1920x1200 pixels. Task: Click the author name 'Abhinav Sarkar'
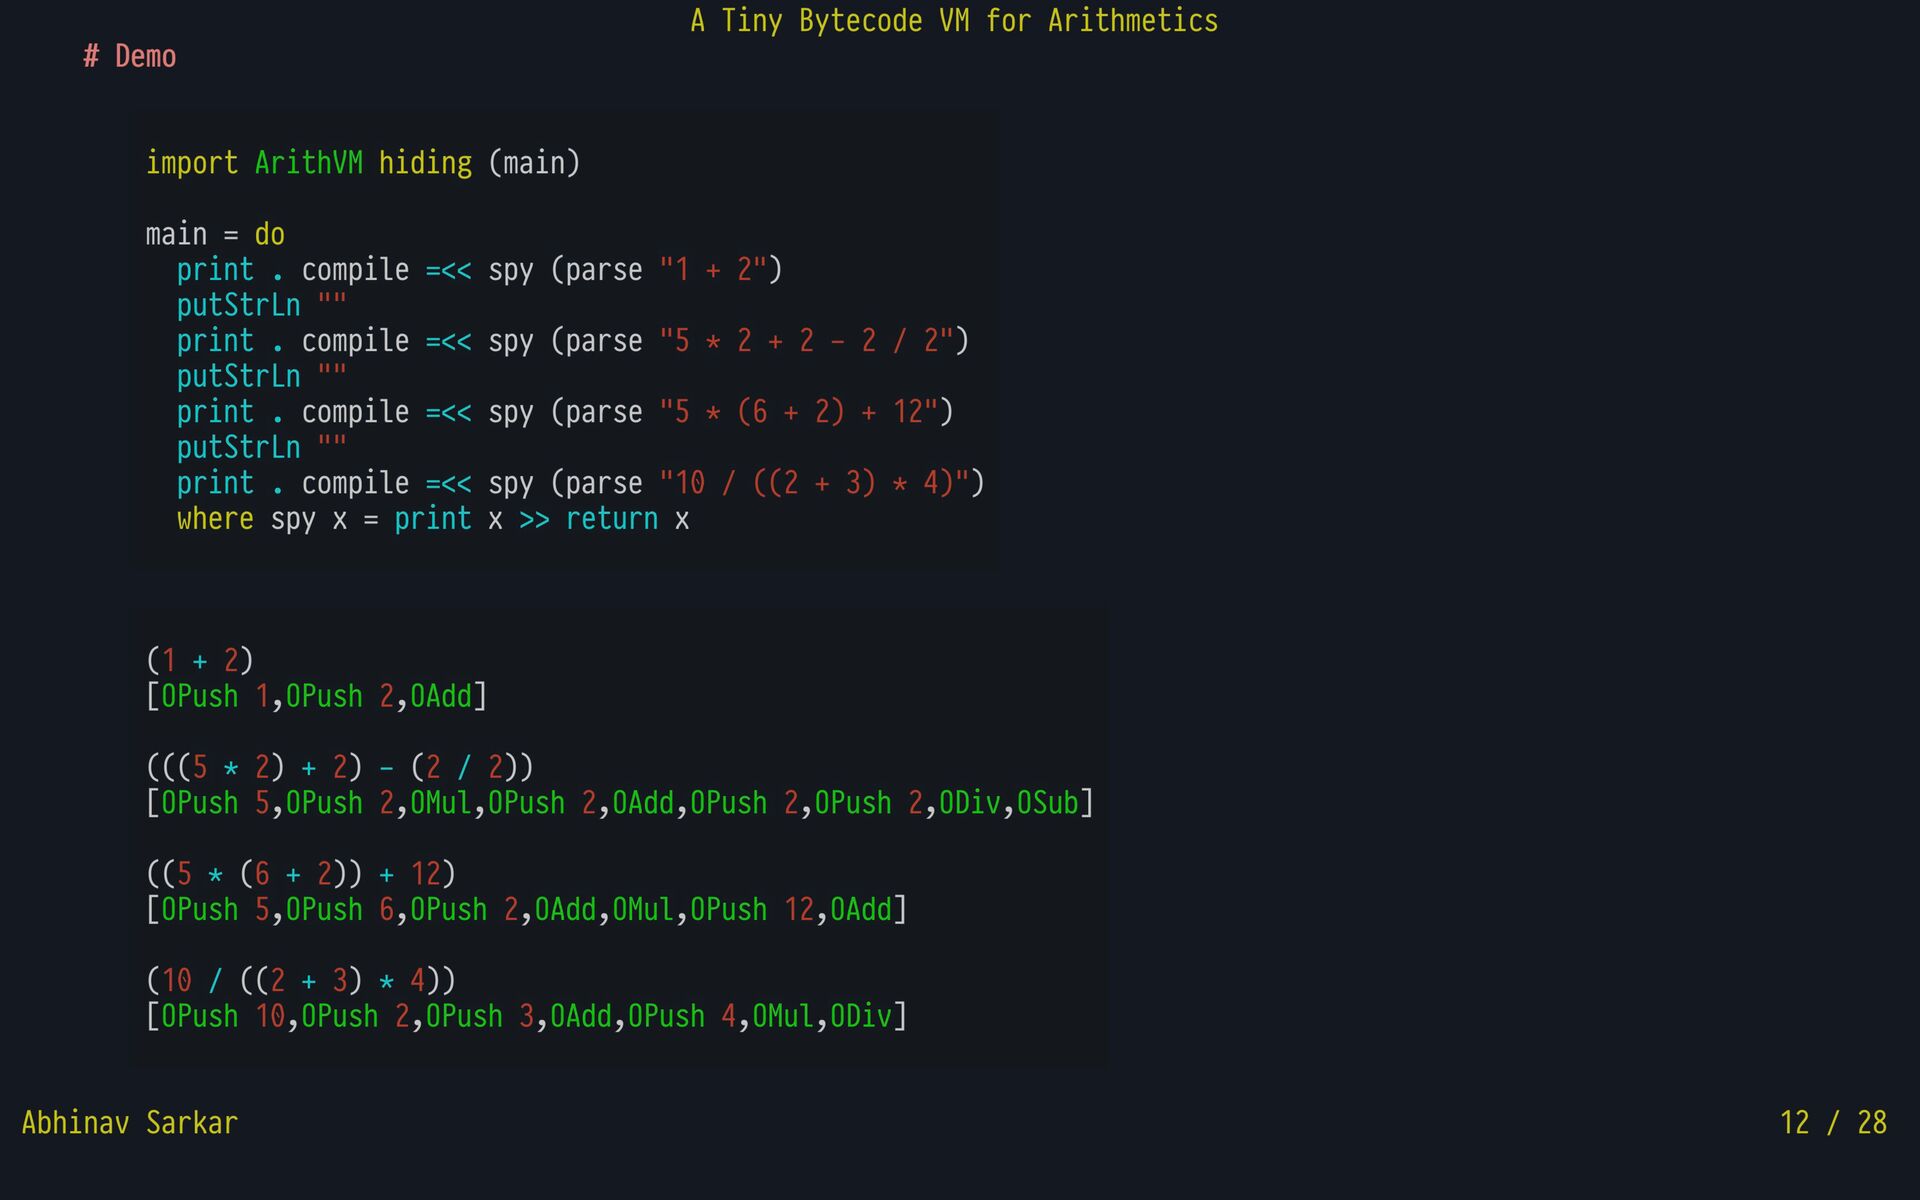pyautogui.click(x=130, y=1123)
